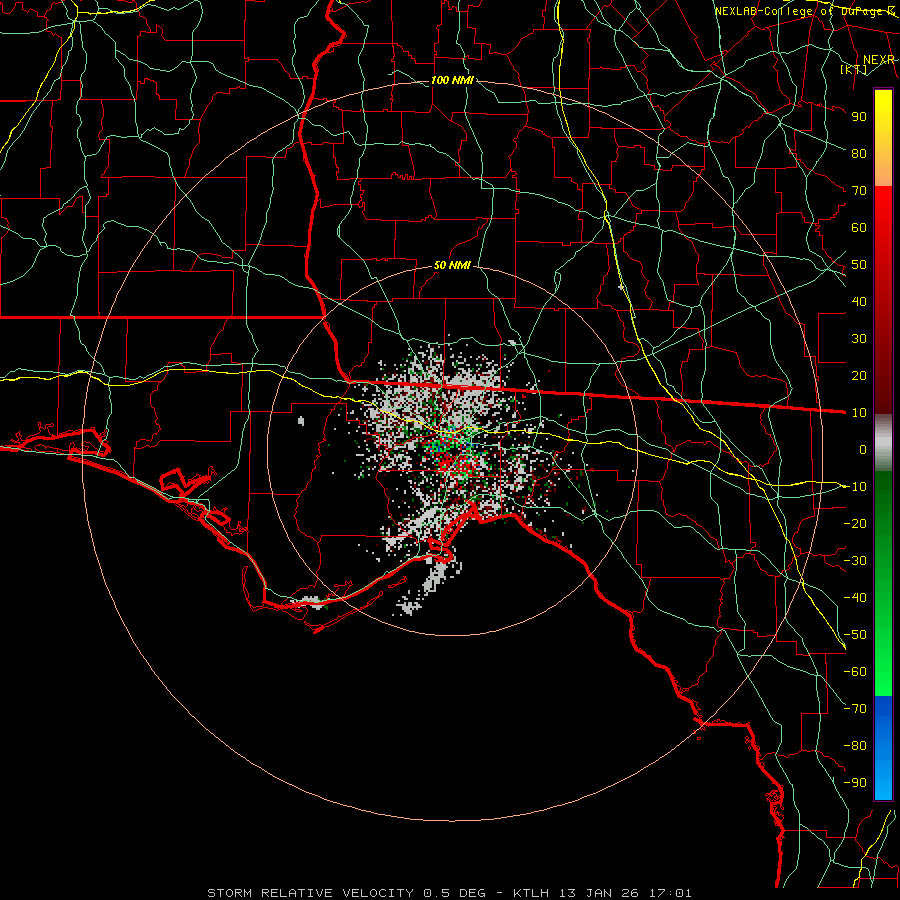Click the 70 value on the velocity scale
This screenshot has height=900, width=900.
[x=859, y=191]
